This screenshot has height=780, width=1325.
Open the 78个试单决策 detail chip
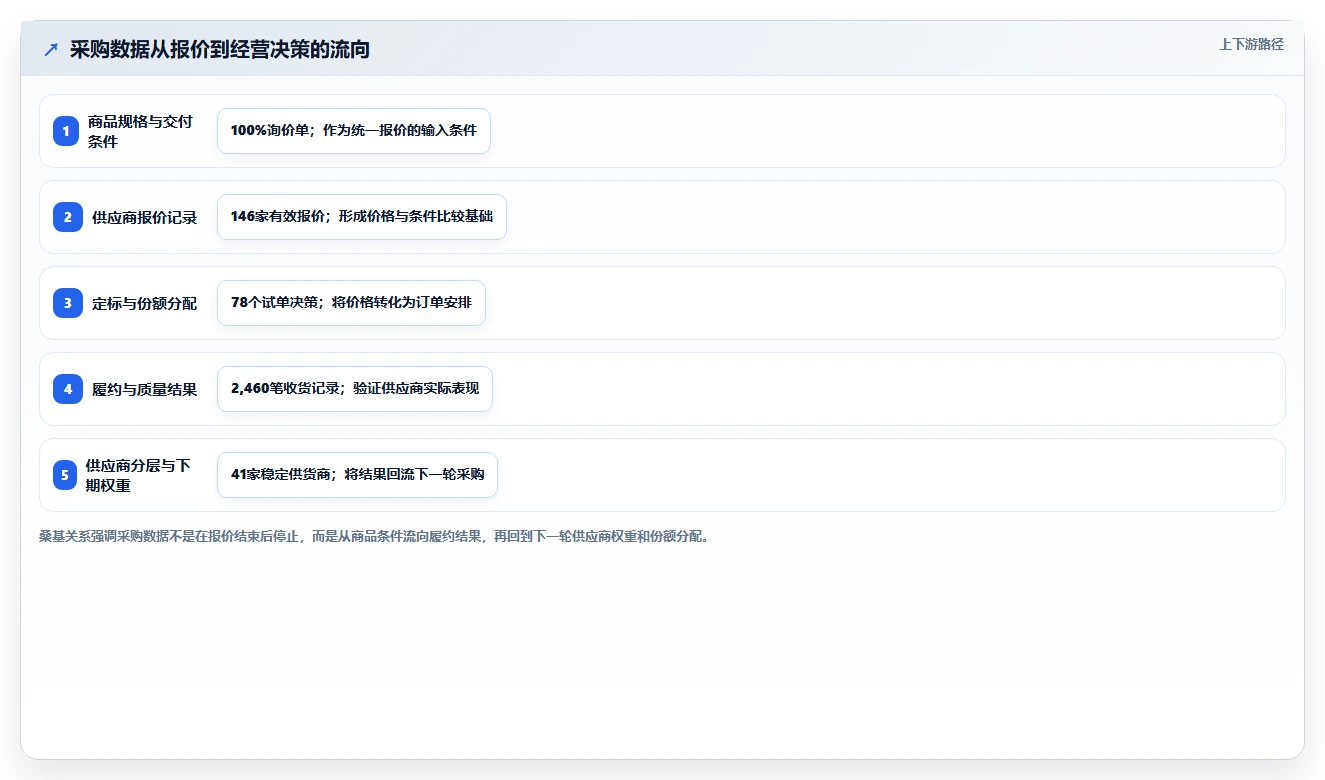coord(351,303)
